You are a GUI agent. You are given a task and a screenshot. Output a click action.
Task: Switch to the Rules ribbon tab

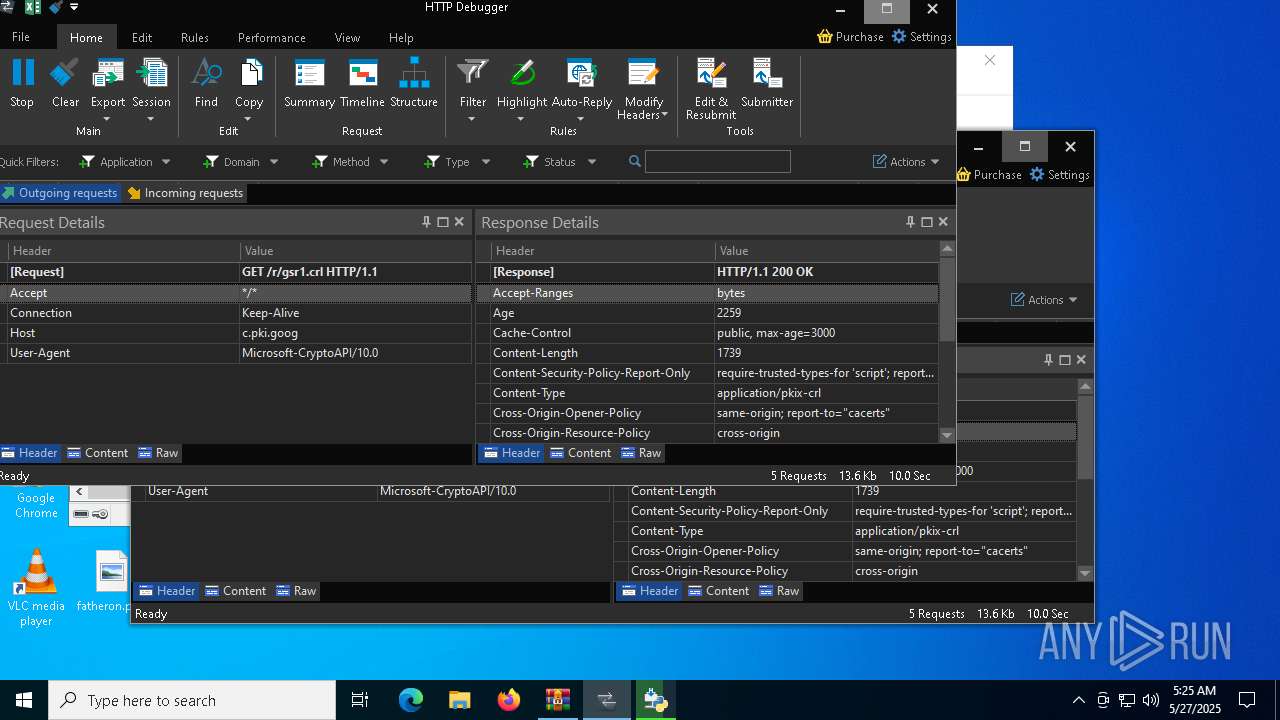(195, 38)
